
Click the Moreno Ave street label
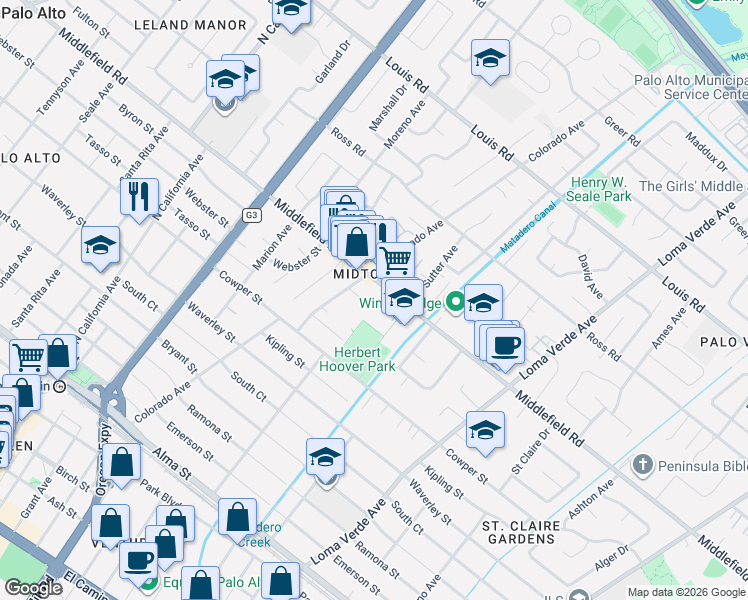pos(405,124)
